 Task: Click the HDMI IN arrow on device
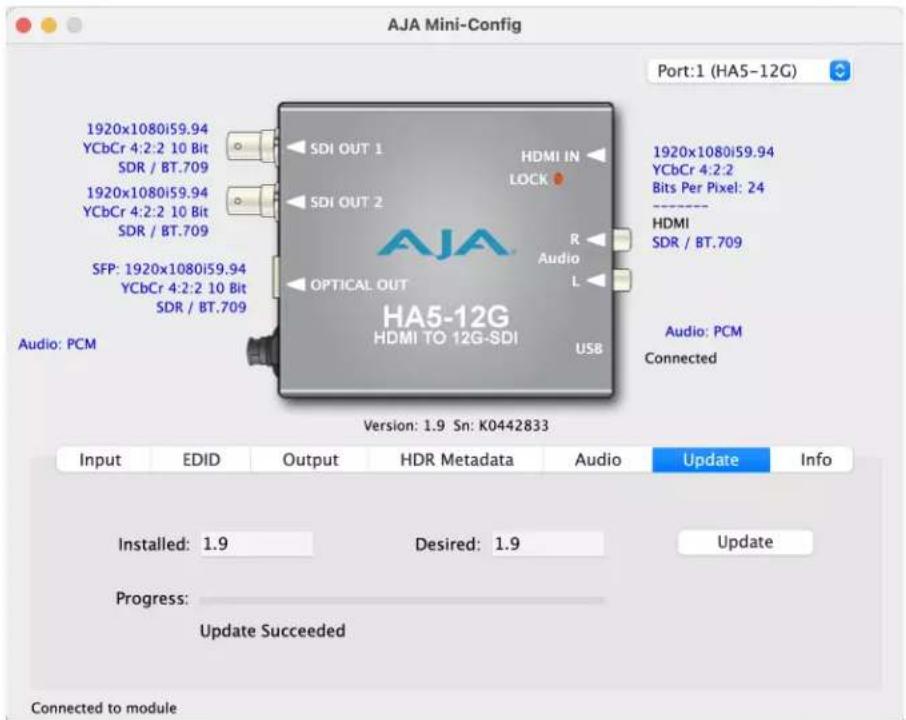coord(597,155)
